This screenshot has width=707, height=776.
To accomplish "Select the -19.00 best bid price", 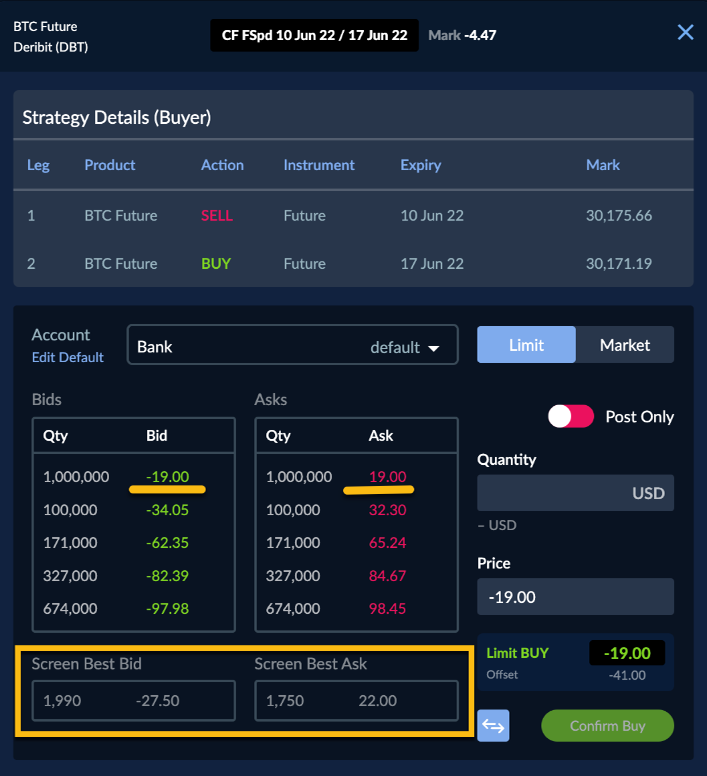I will pos(167,477).
